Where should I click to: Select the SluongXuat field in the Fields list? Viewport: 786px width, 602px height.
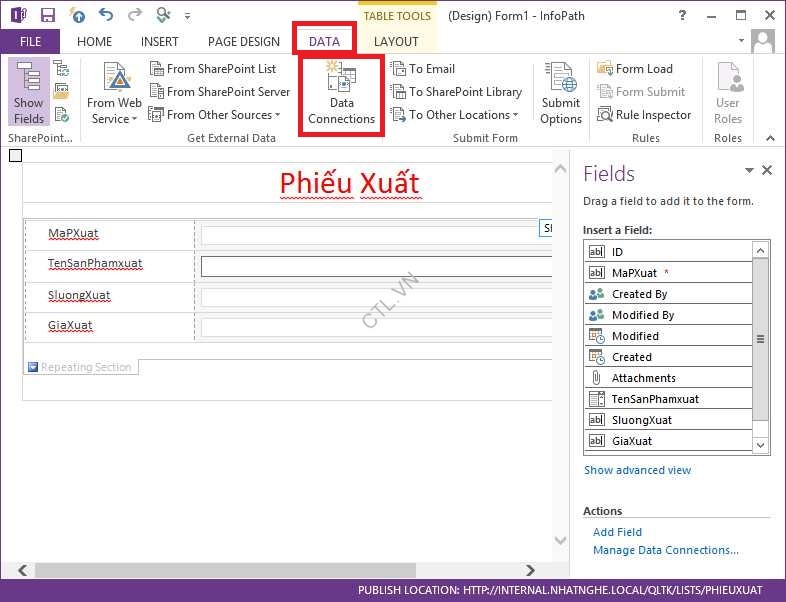click(641, 420)
